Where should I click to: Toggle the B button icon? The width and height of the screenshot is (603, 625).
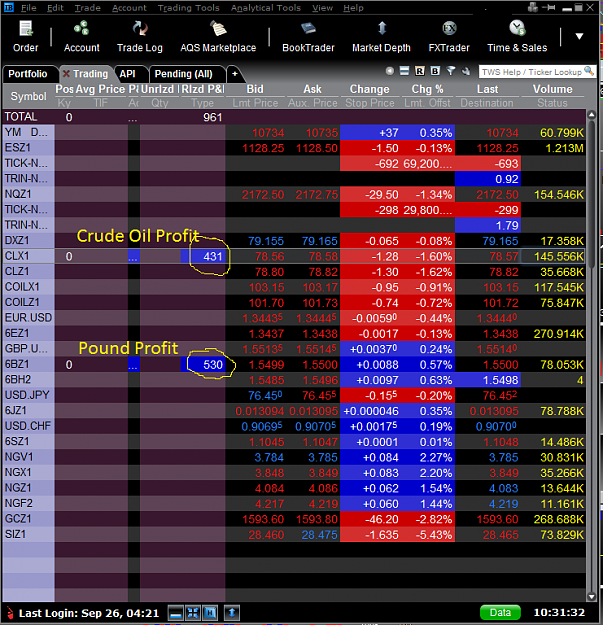pos(435,71)
